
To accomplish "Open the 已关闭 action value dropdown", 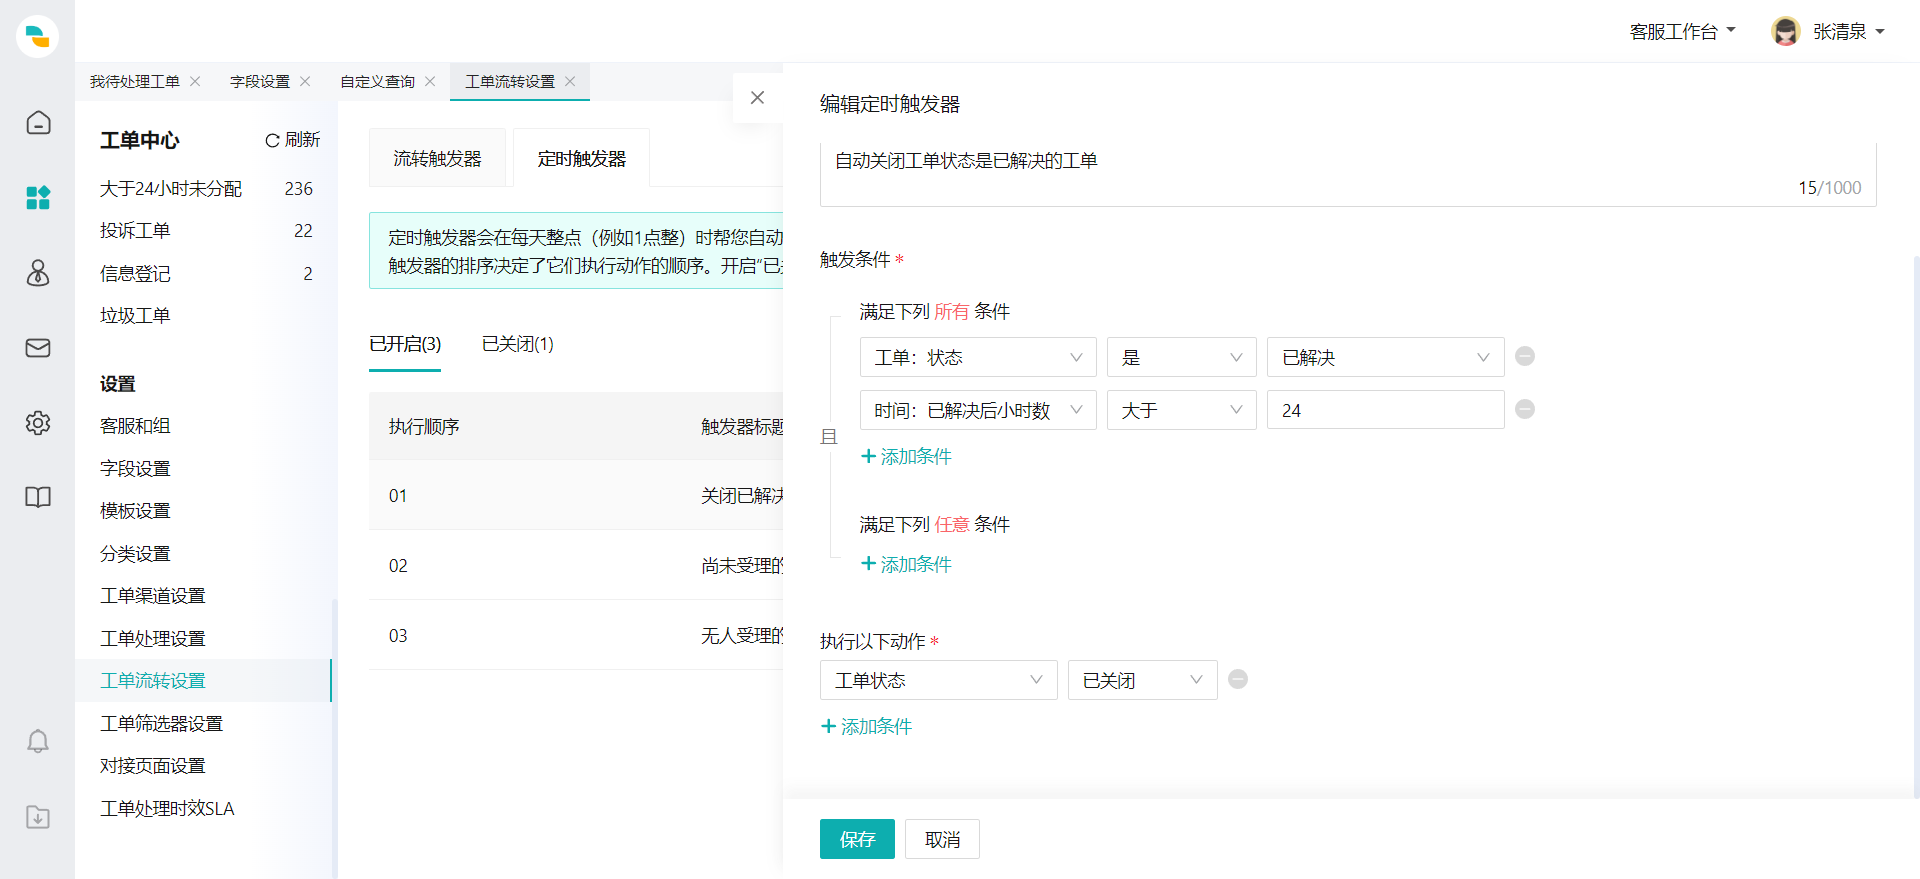I will click(x=1142, y=680).
